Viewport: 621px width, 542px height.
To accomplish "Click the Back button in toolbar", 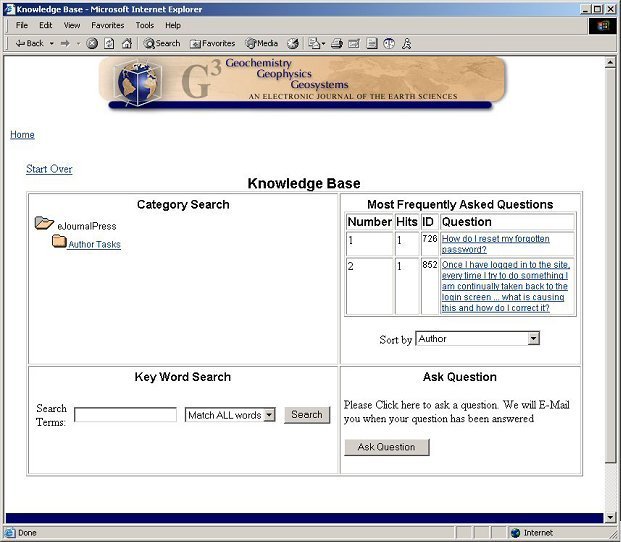I will pos(29,43).
